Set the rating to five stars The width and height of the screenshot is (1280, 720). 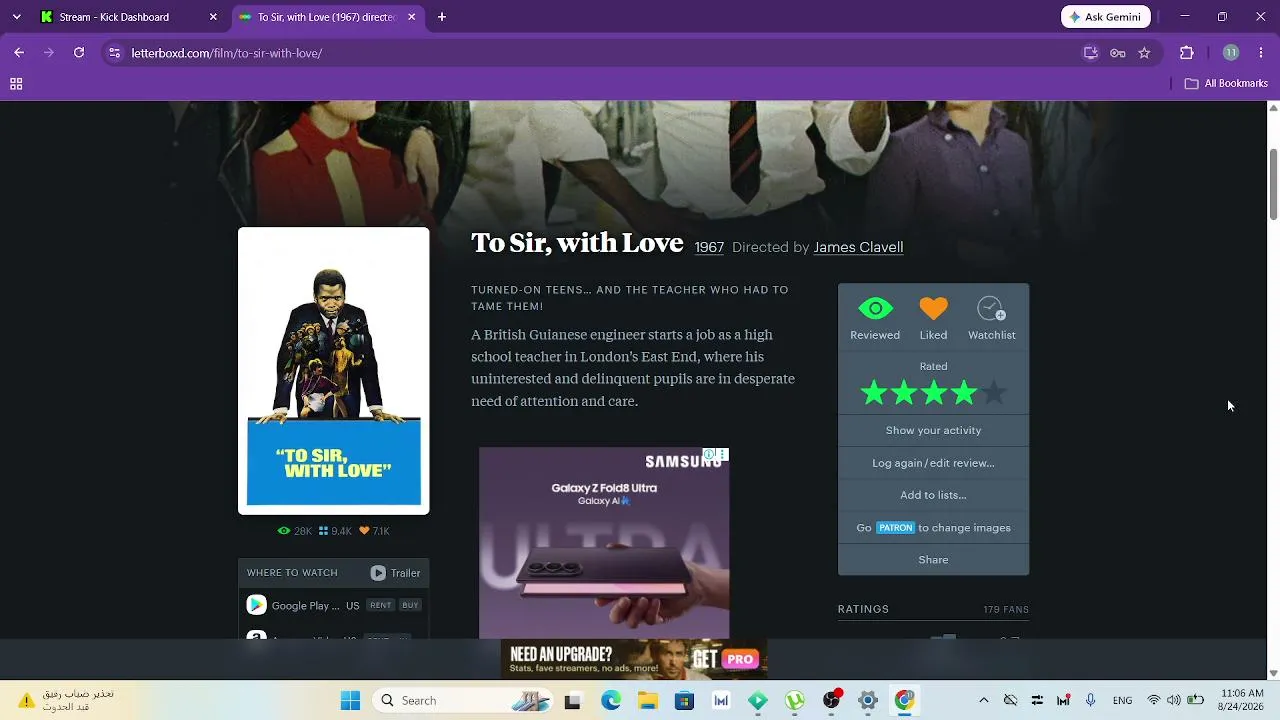[994, 393]
